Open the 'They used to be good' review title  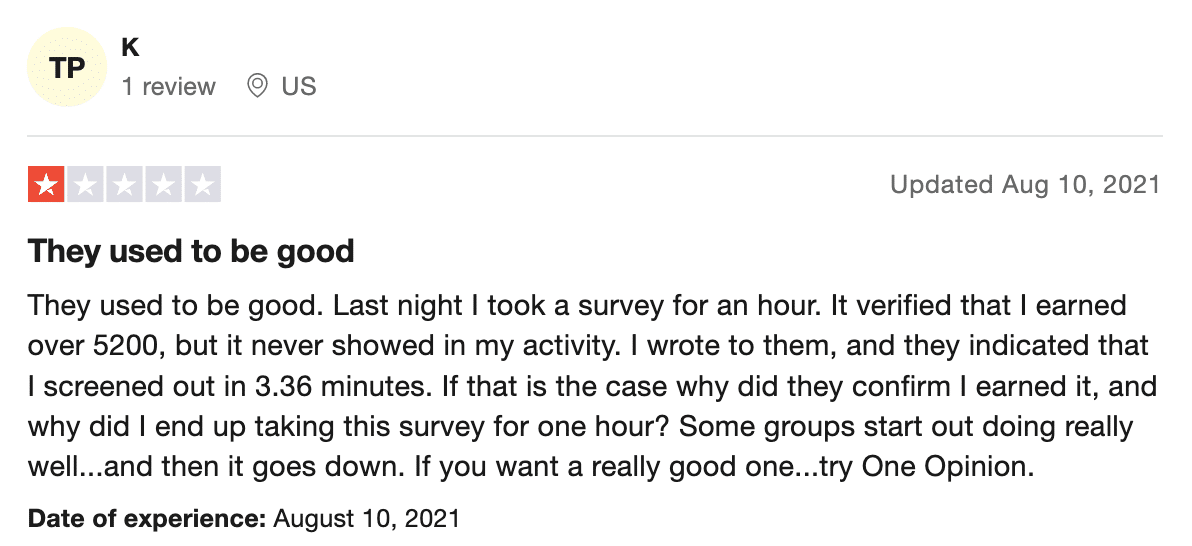pos(191,251)
